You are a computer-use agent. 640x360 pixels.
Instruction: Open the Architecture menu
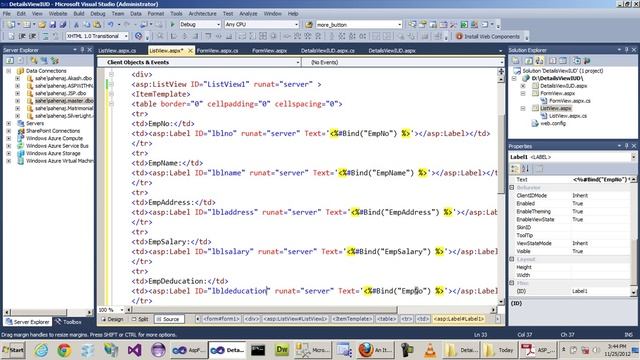click(x=202, y=13)
